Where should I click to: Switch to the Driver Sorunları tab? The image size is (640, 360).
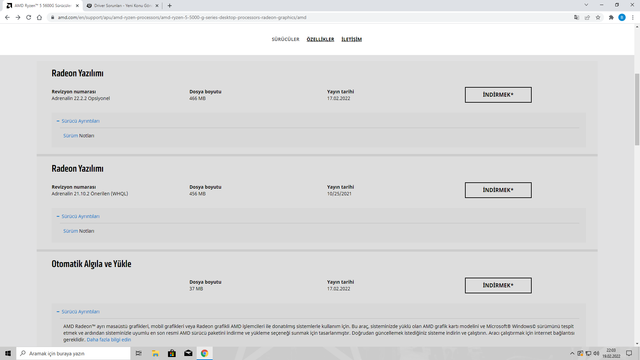(x=122, y=6)
